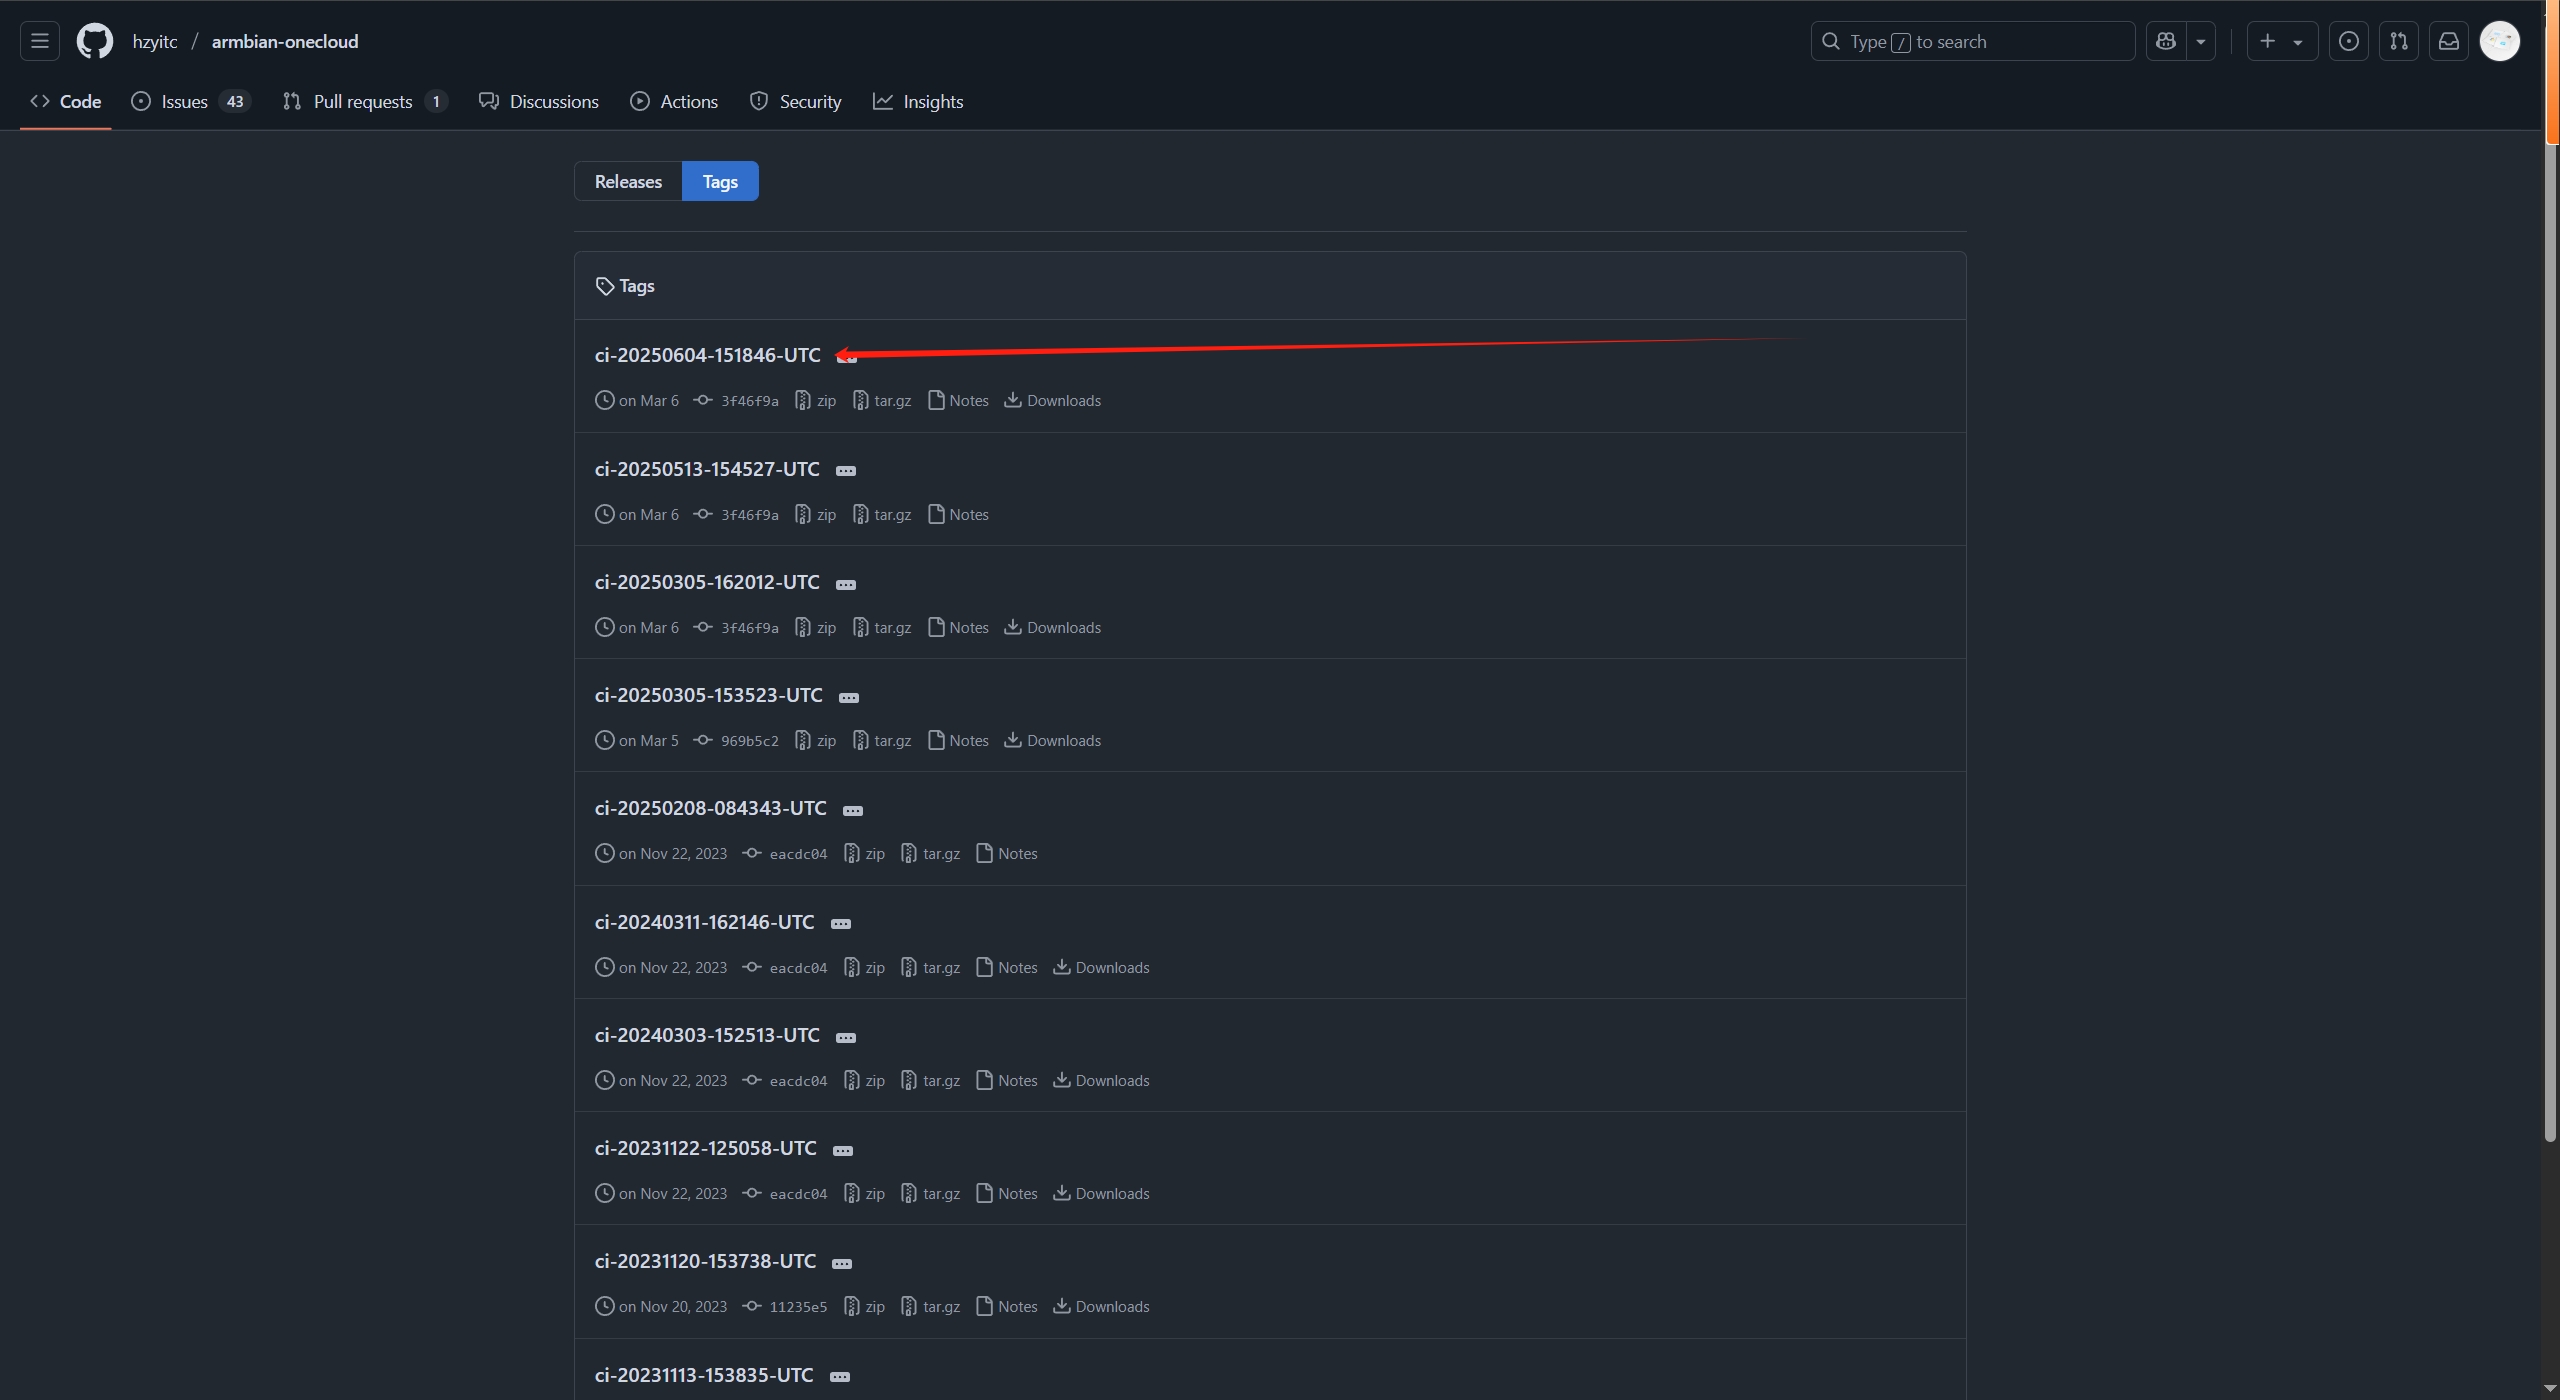Open Downloads for ci-20231120-153738-UTC

point(1102,1306)
